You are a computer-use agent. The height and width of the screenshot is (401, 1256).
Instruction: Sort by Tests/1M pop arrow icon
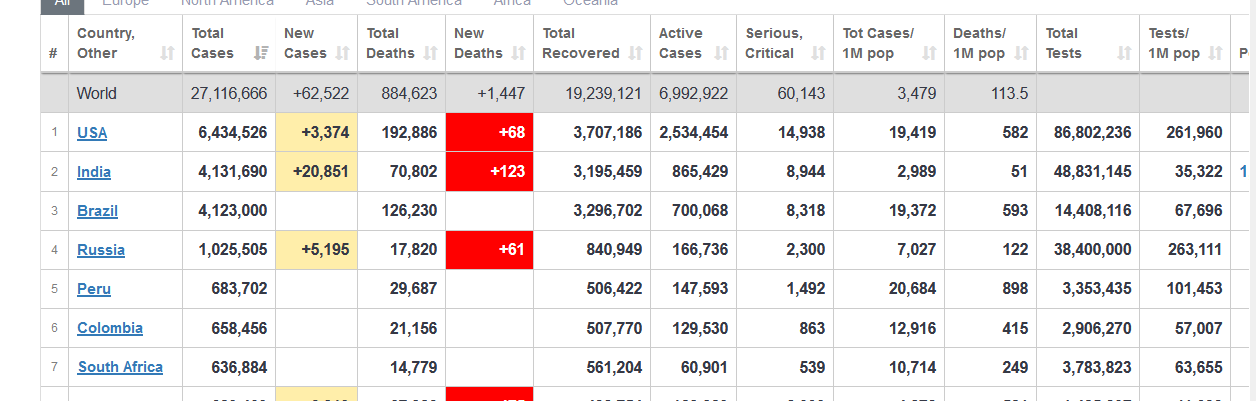(x=1216, y=53)
